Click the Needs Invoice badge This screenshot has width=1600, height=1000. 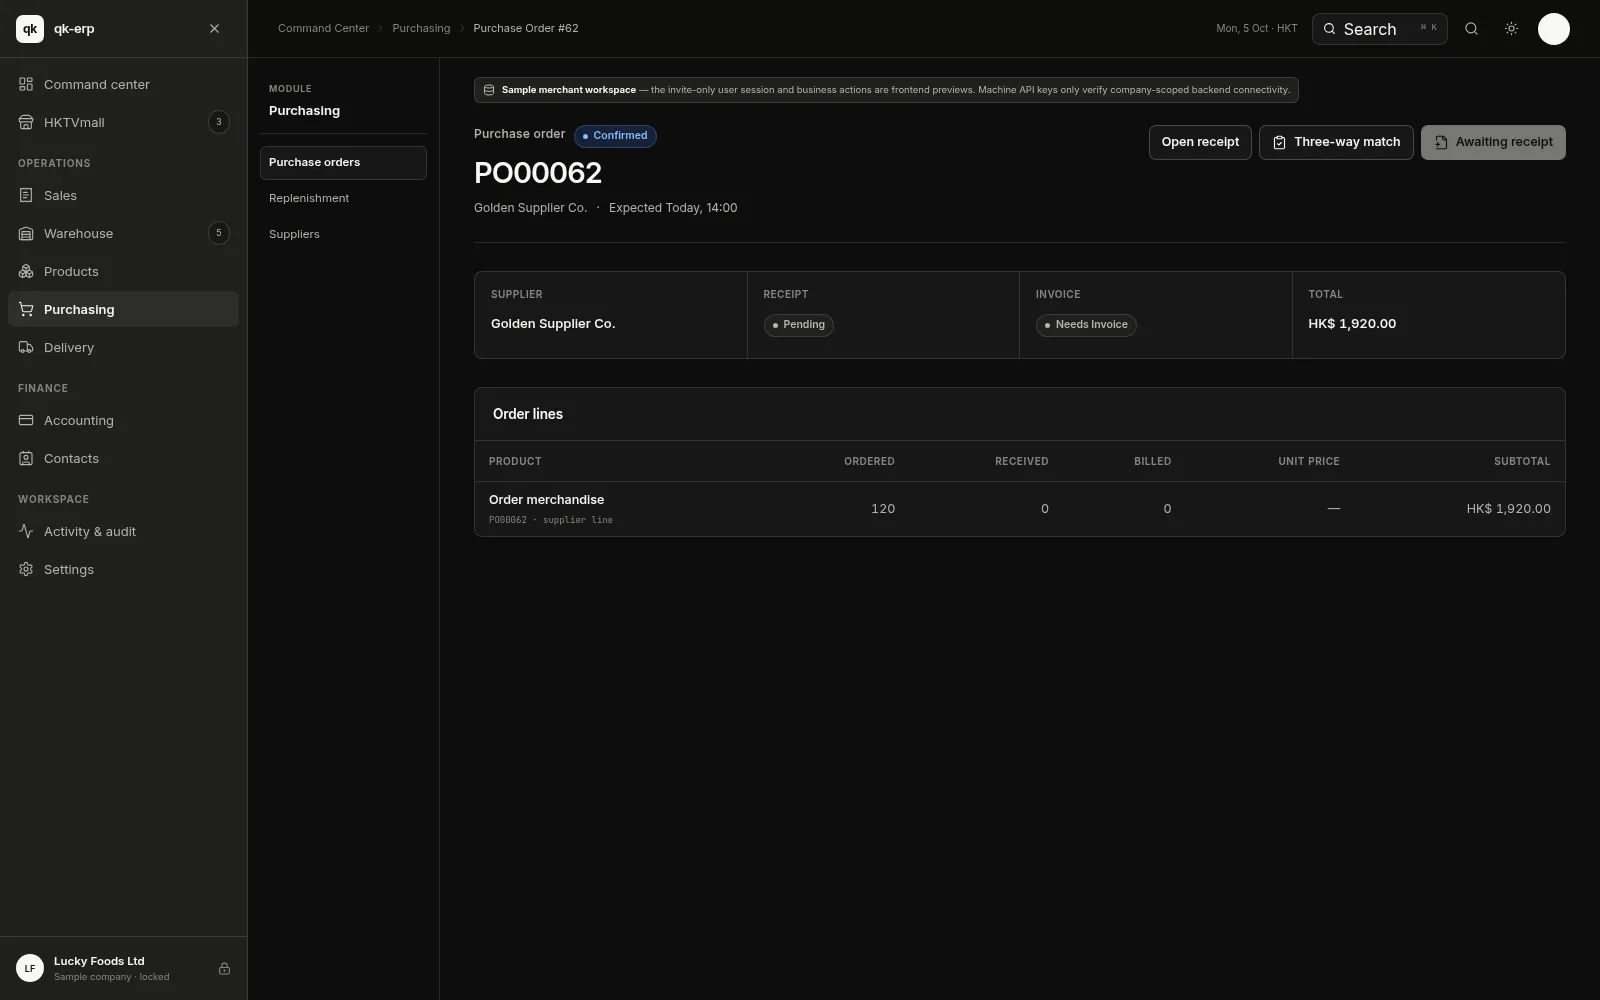(1086, 325)
